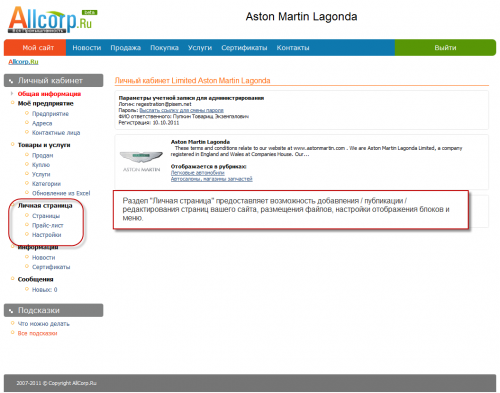The width and height of the screenshot is (500, 393).
Task: Open Сертификаты link in sidebar
Action: (x=51, y=267)
